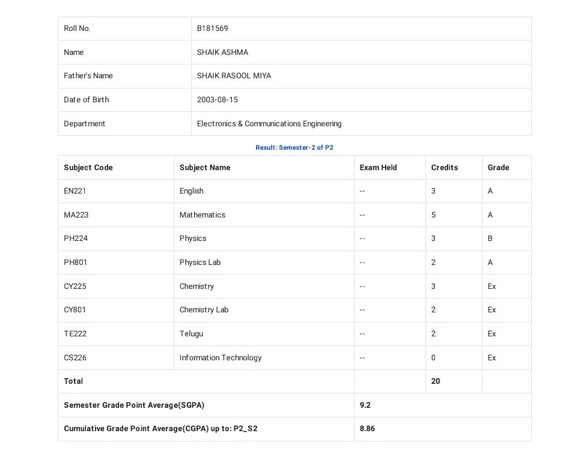The image size is (588, 455).
Task: Click the Subject Code column header
Action: click(88, 168)
